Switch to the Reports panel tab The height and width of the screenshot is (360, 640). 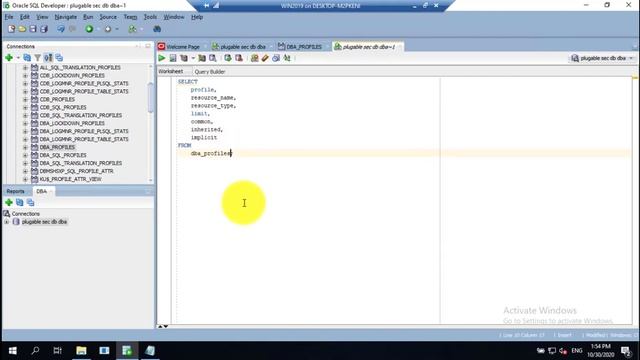[x=16, y=191]
